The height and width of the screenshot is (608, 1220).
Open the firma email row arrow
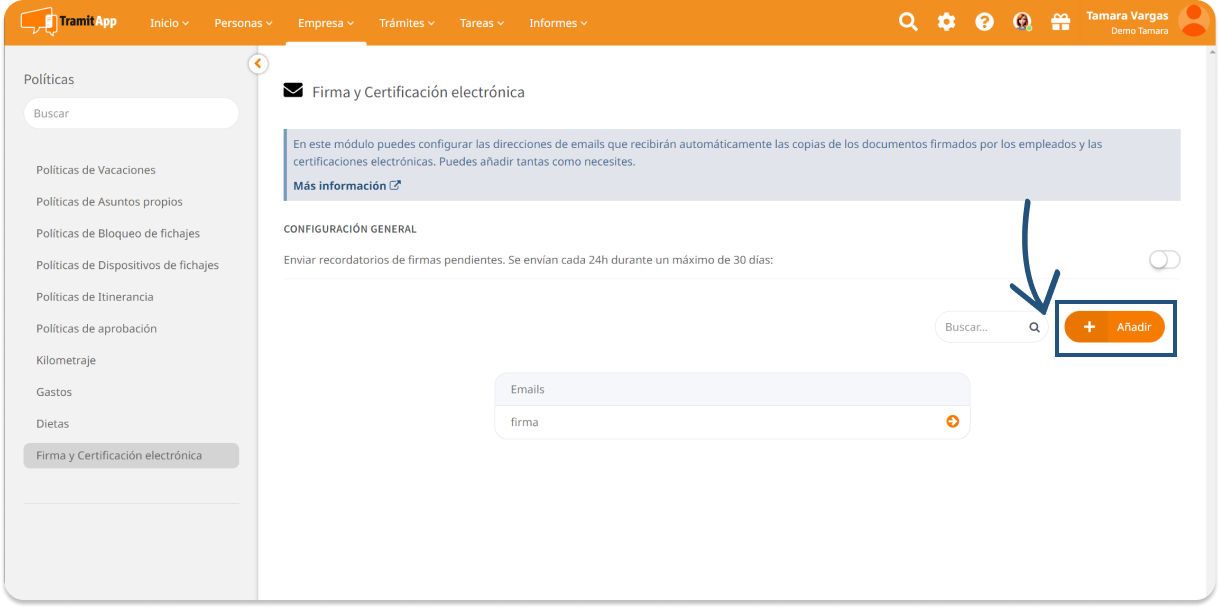point(952,422)
